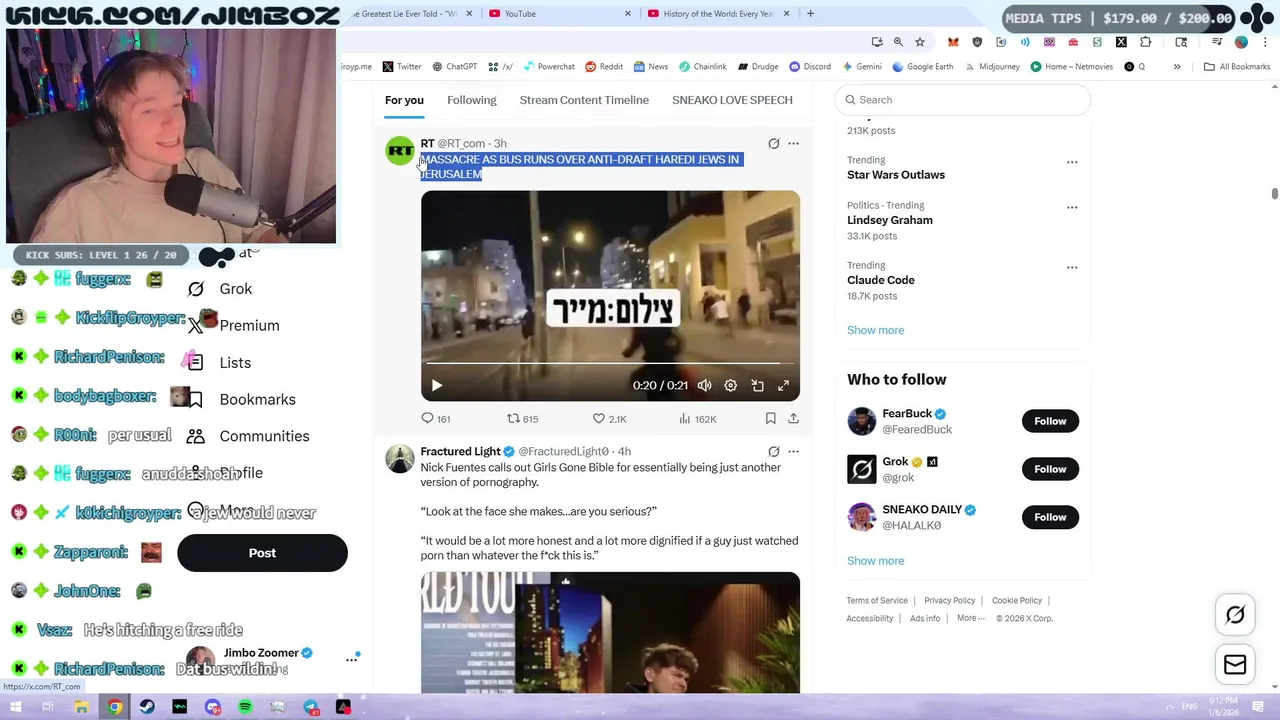Open Privacy Policy link
This screenshot has height=720, width=1280.
(x=949, y=600)
